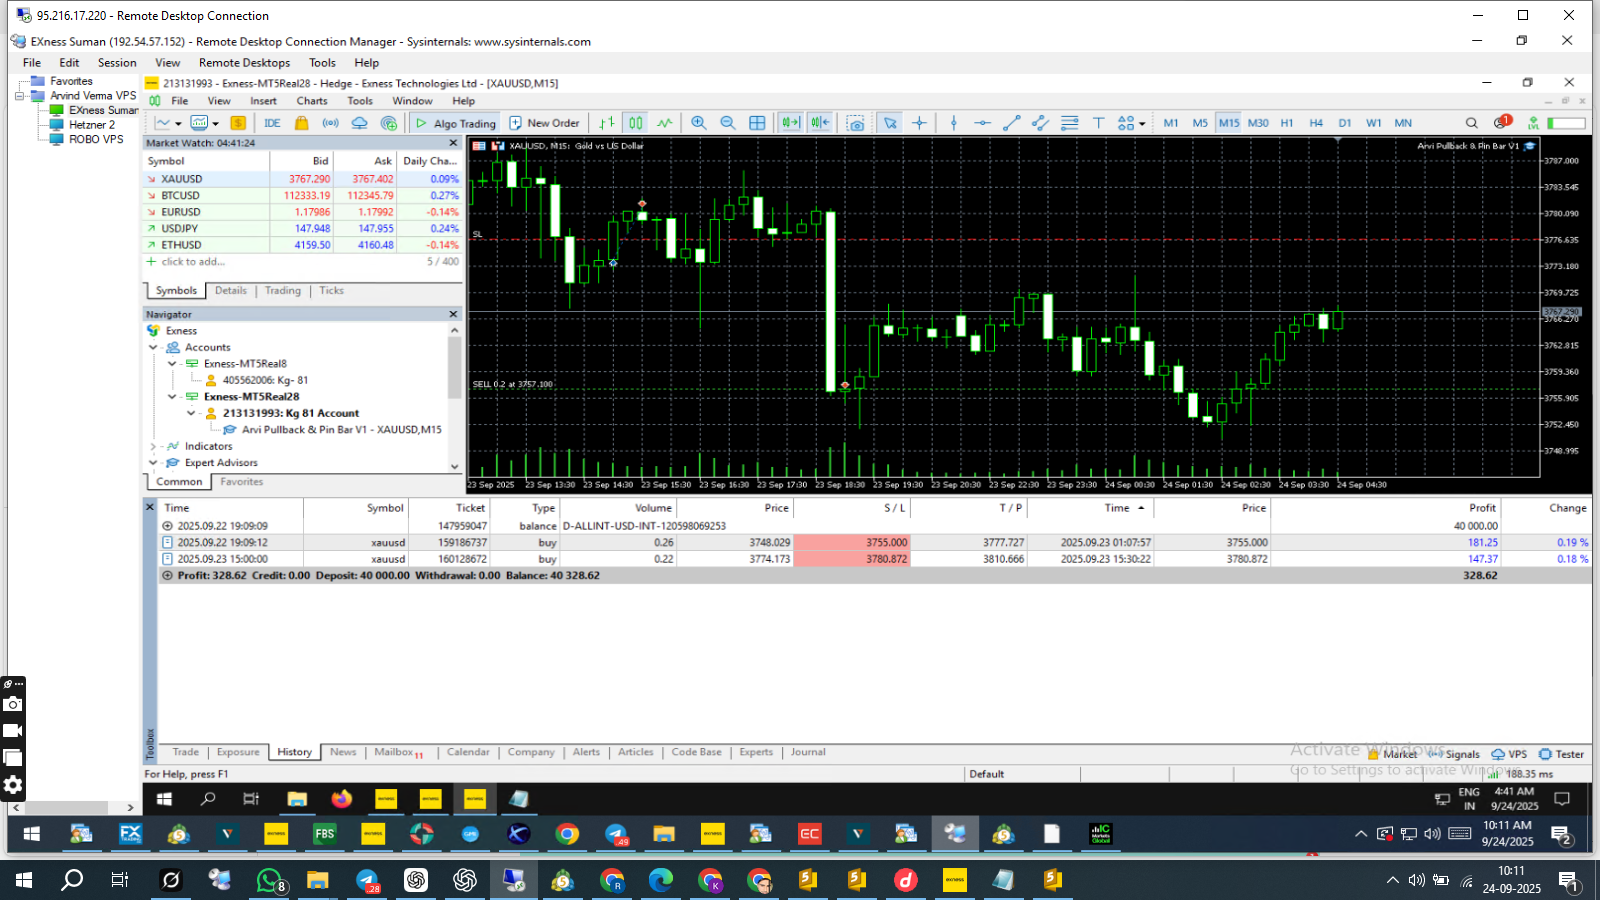Expand the Indicators tree node
This screenshot has height=900, width=1600.
tap(153, 446)
